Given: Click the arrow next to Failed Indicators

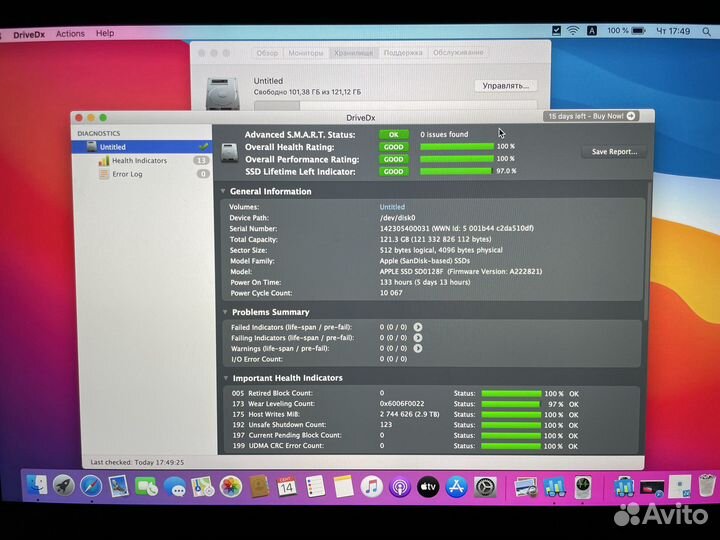Looking at the screenshot, I should coord(417,327).
